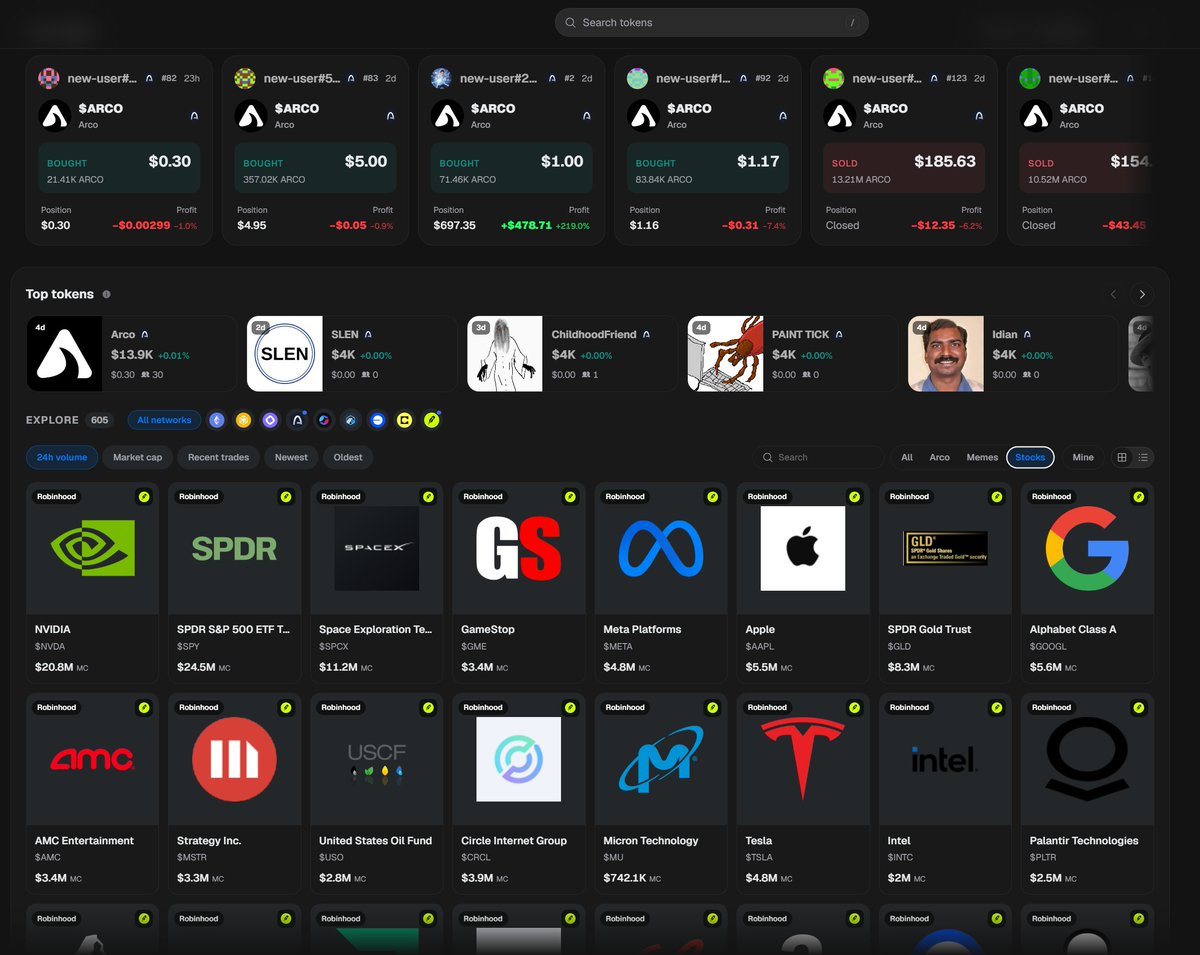The height and width of the screenshot is (955, 1200).
Task: Click the $742.1K market cap value
Action: pos(625,878)
